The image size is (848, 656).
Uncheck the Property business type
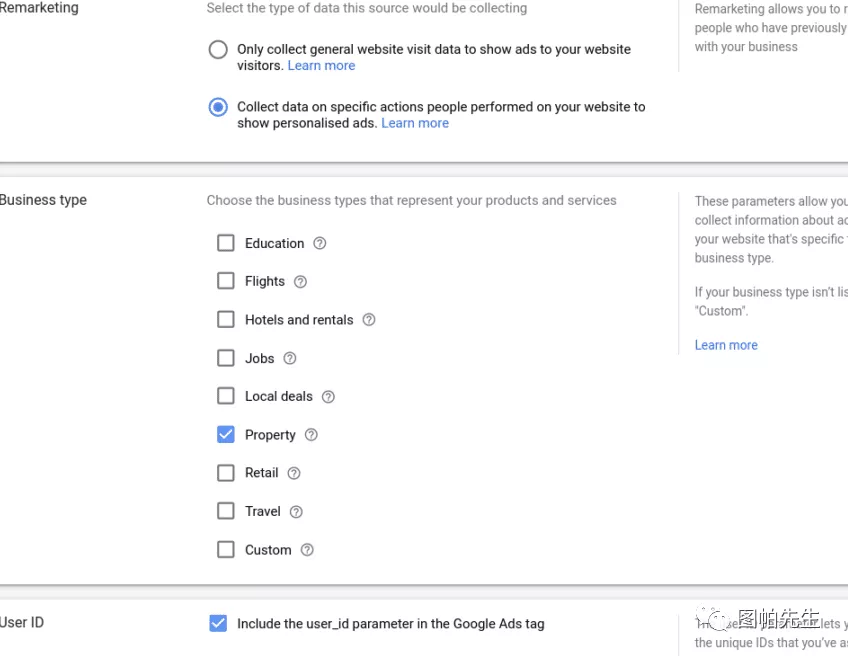pos(226,435)
